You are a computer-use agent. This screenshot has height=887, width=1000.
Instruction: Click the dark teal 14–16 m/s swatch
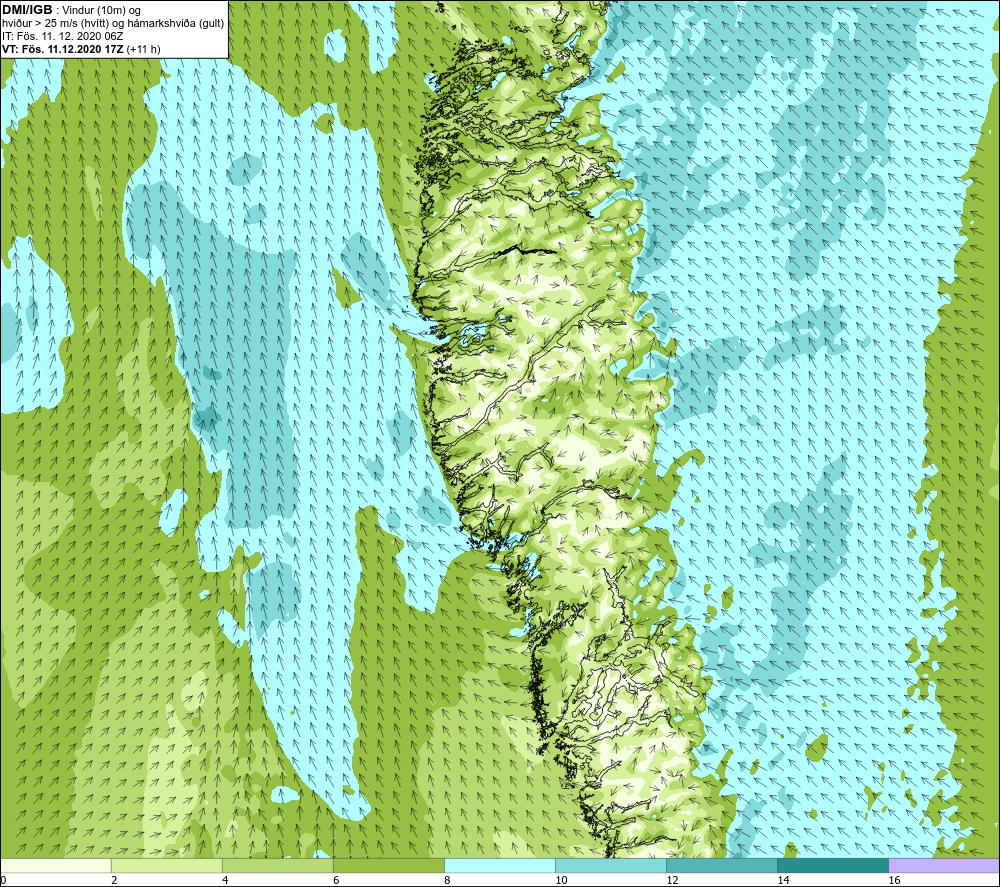coord(833,865)
